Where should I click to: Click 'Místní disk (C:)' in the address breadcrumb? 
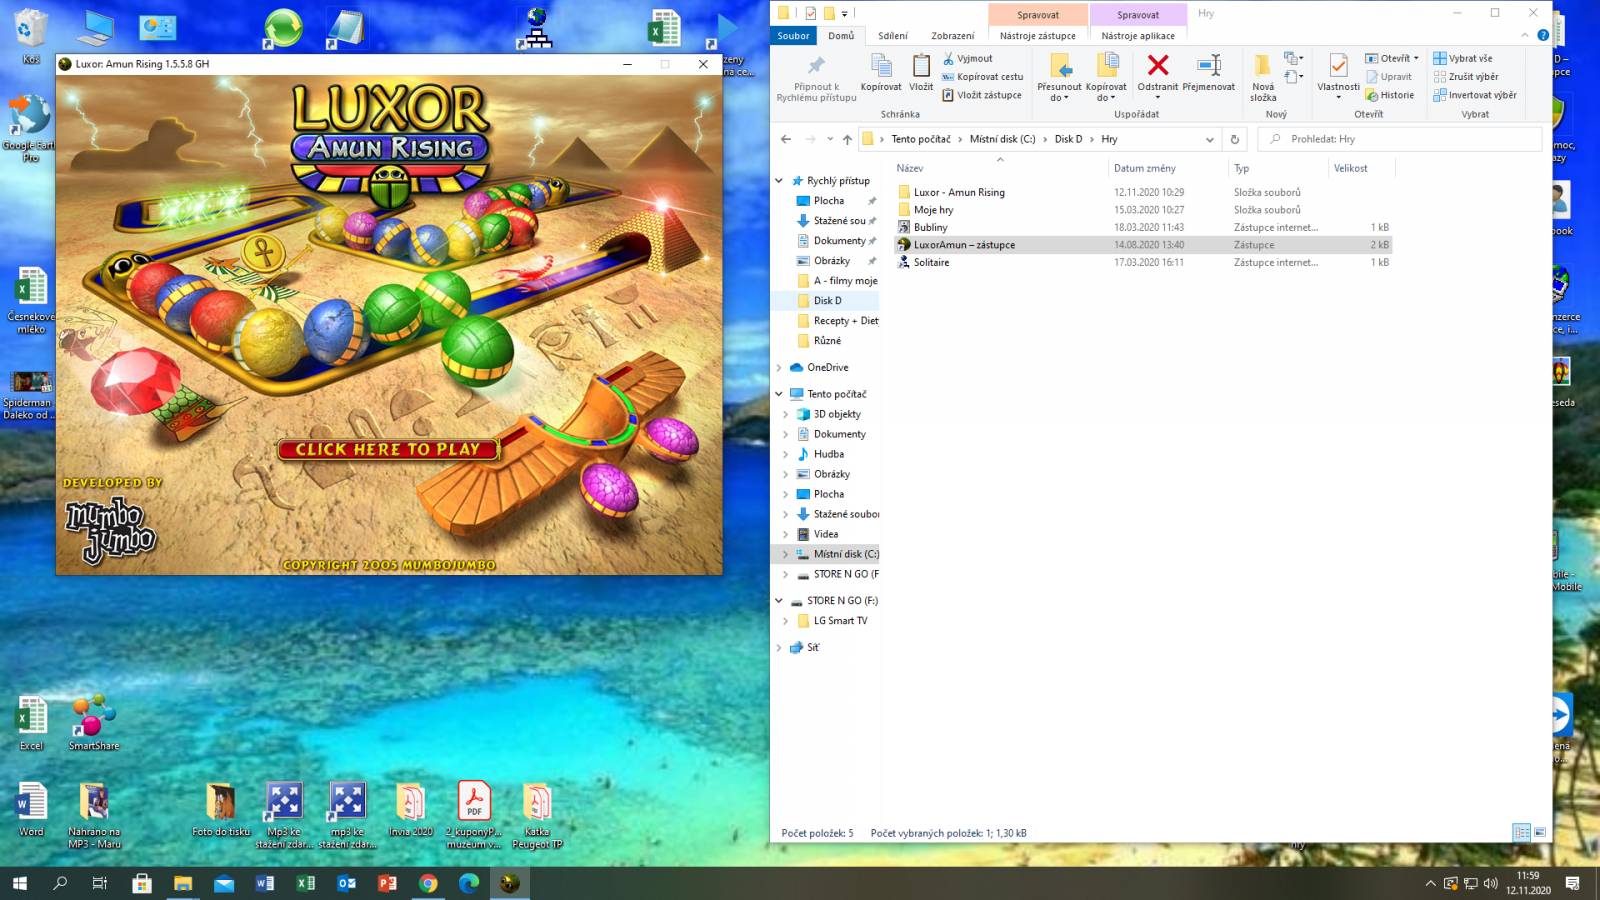(1002, 139)
